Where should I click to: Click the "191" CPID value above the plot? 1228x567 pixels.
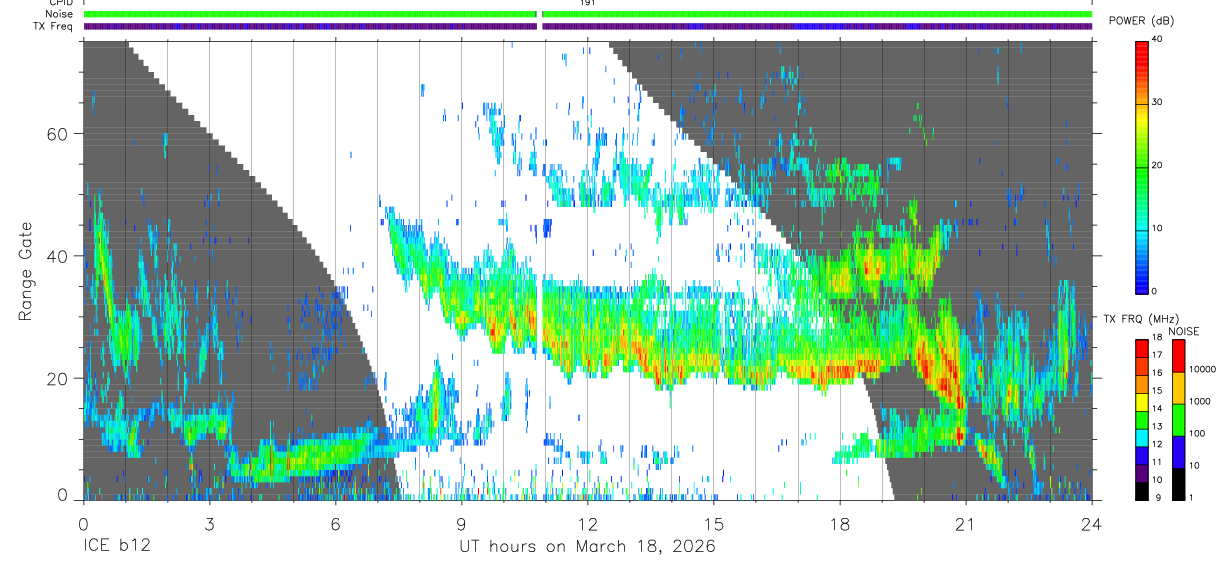tap(588, 3)
